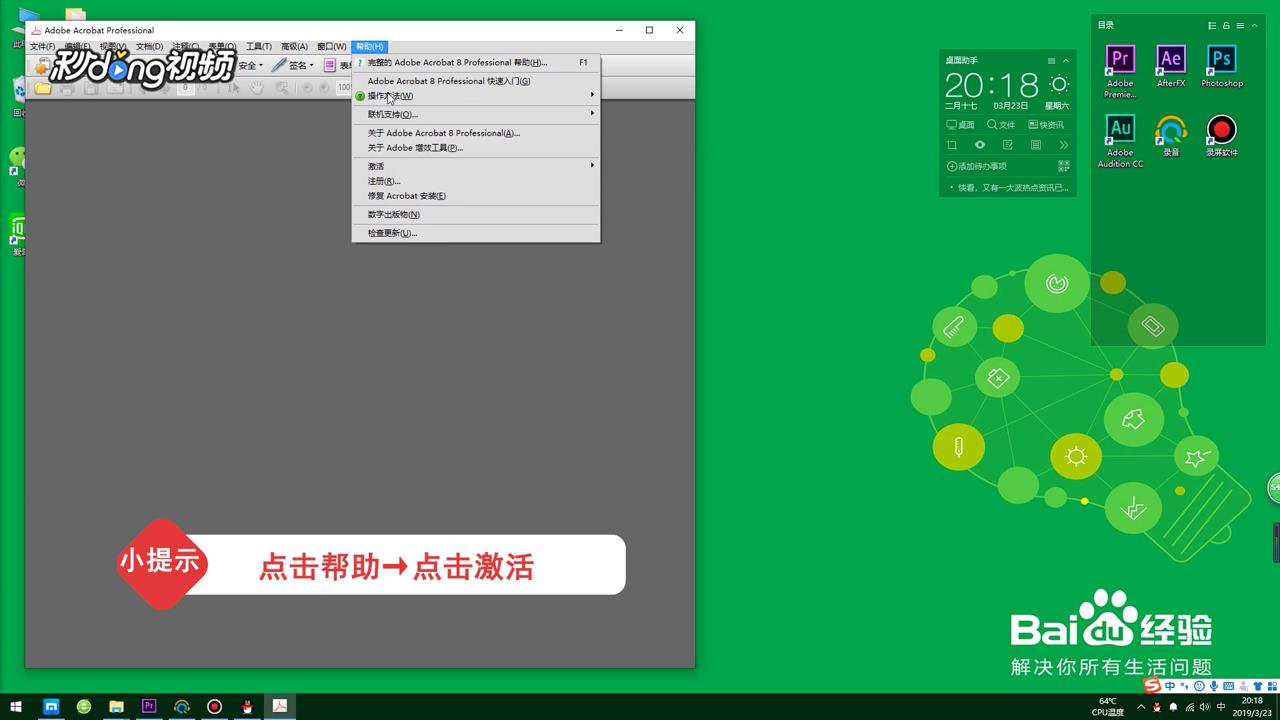This screenshot has height=720, width=1280.
Task: Expand more tools double-chevron in 桌面助手
Action: [x=1064, y=145]
